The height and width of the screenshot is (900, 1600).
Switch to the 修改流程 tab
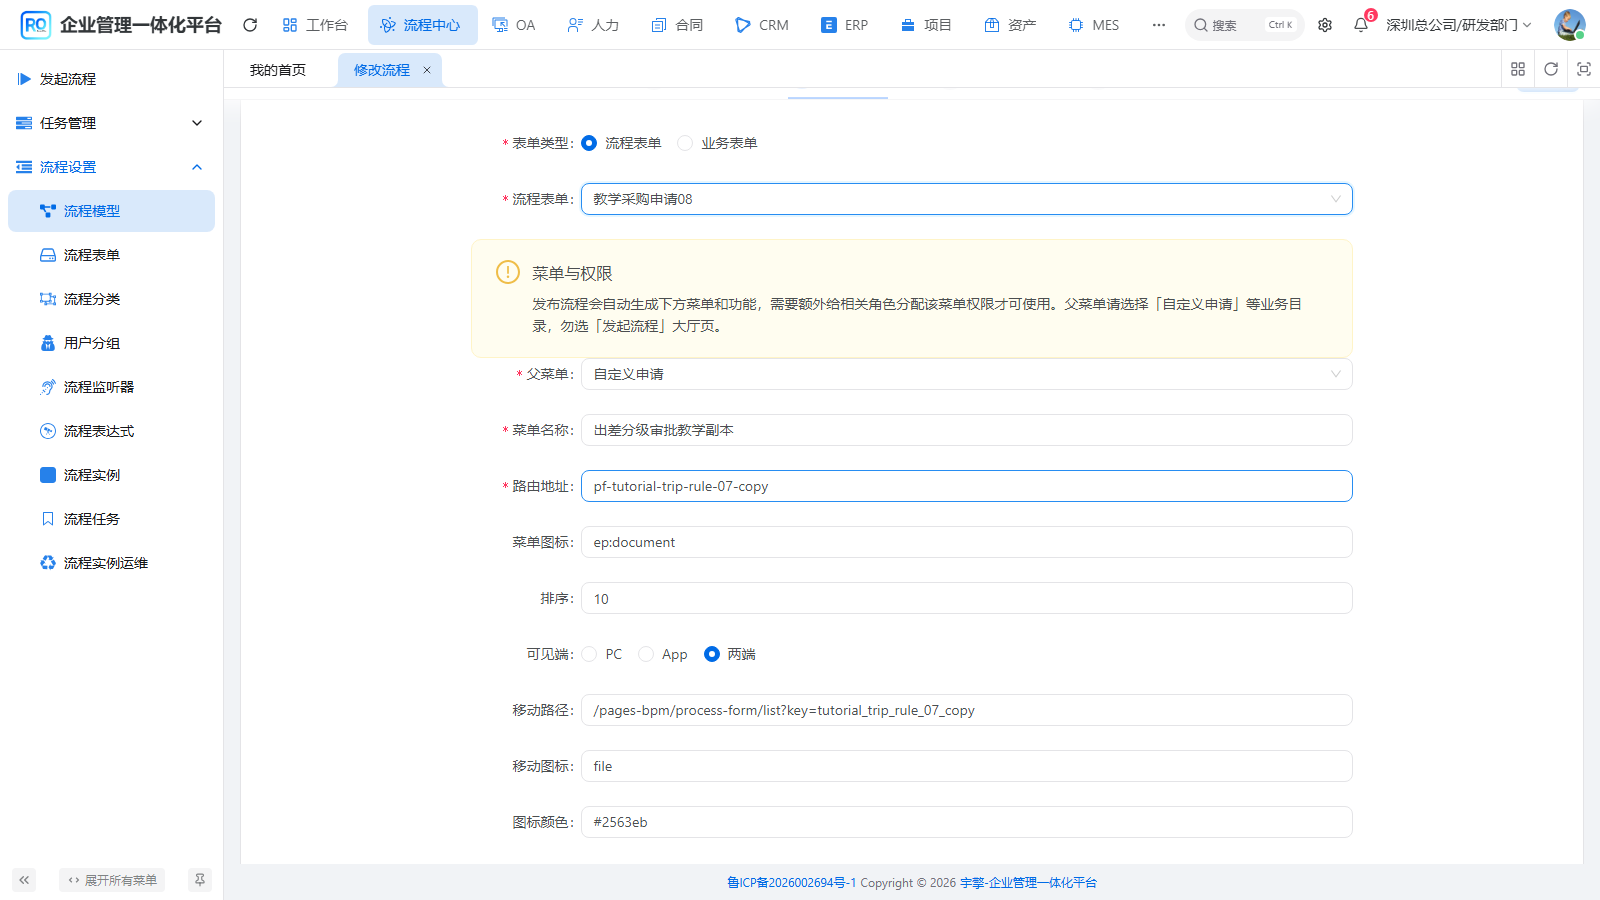coord(382,70)
